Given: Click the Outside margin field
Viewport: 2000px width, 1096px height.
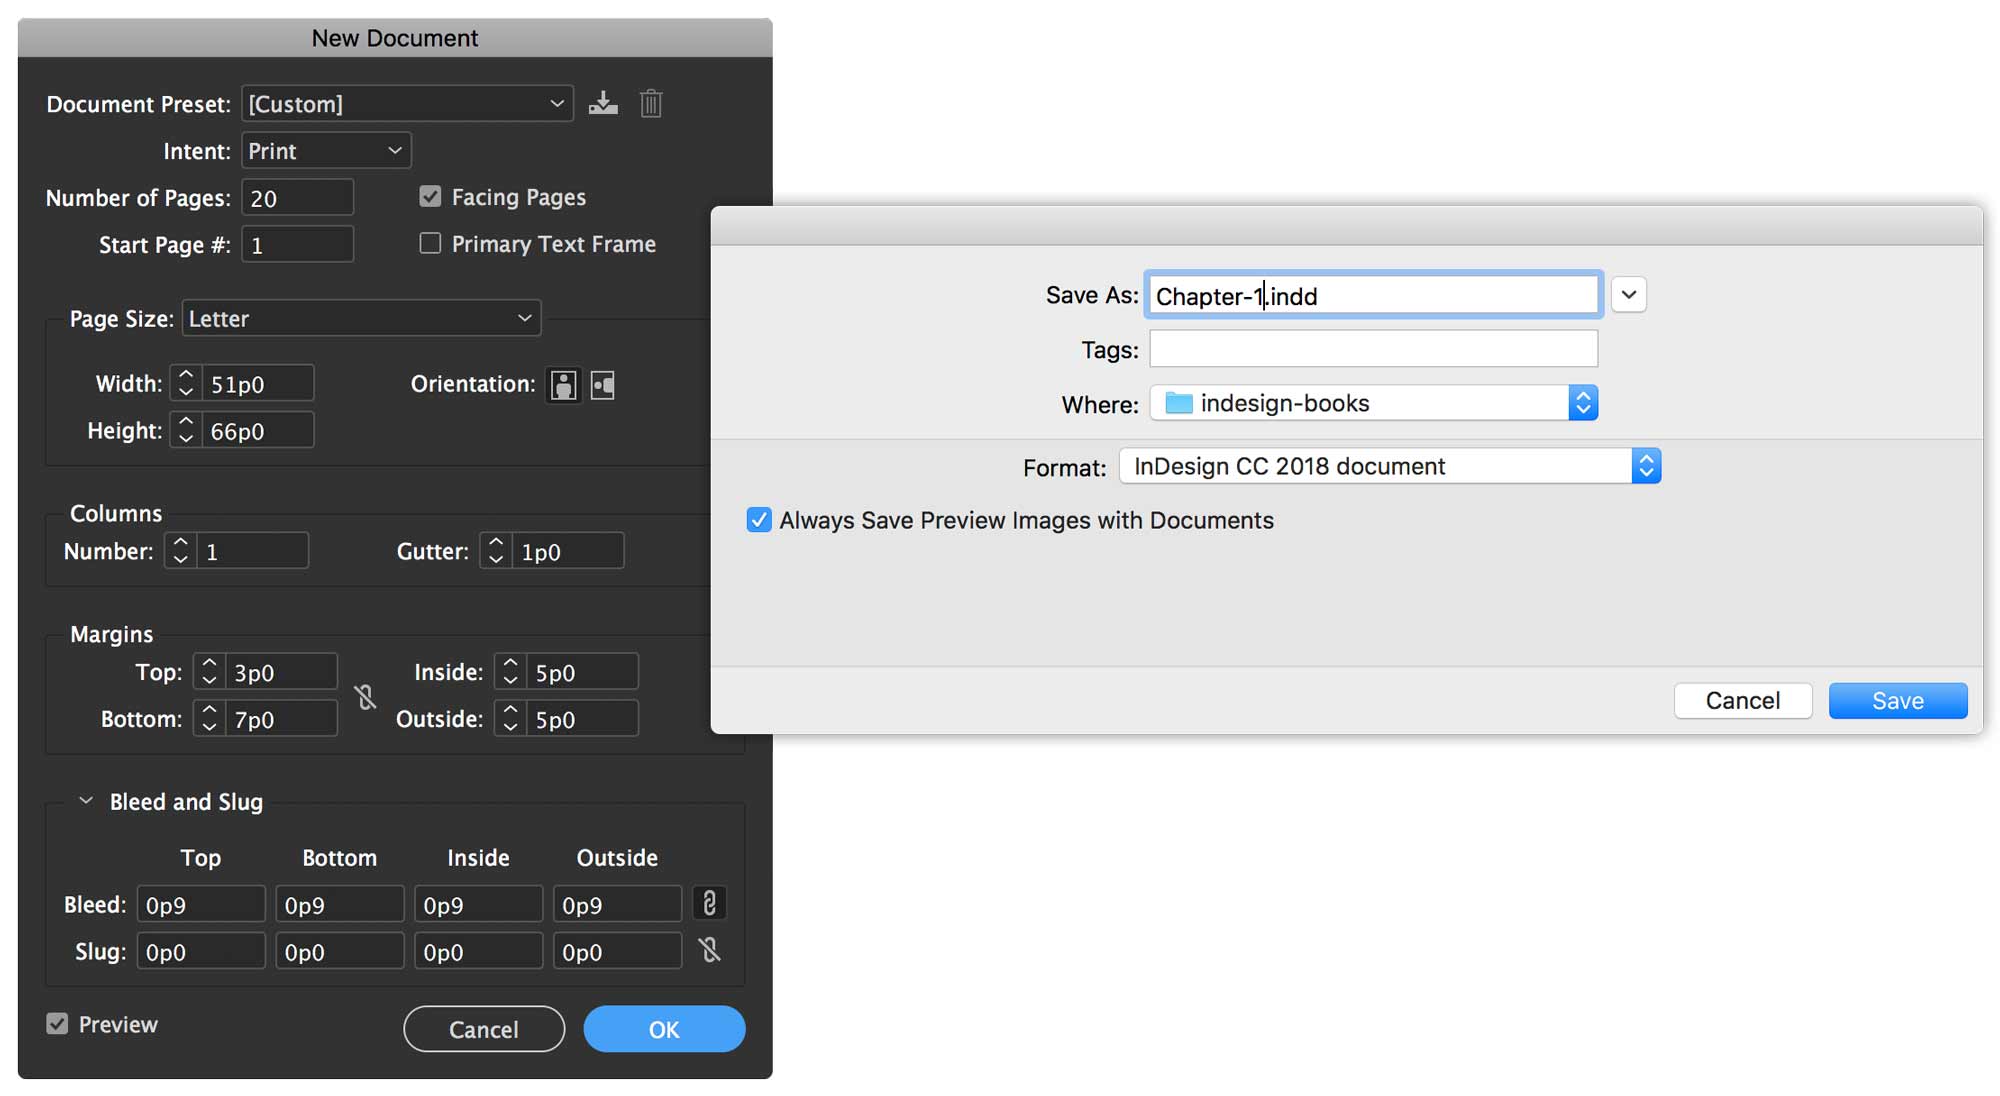Looking at the screenshot, I should point(582,719).
